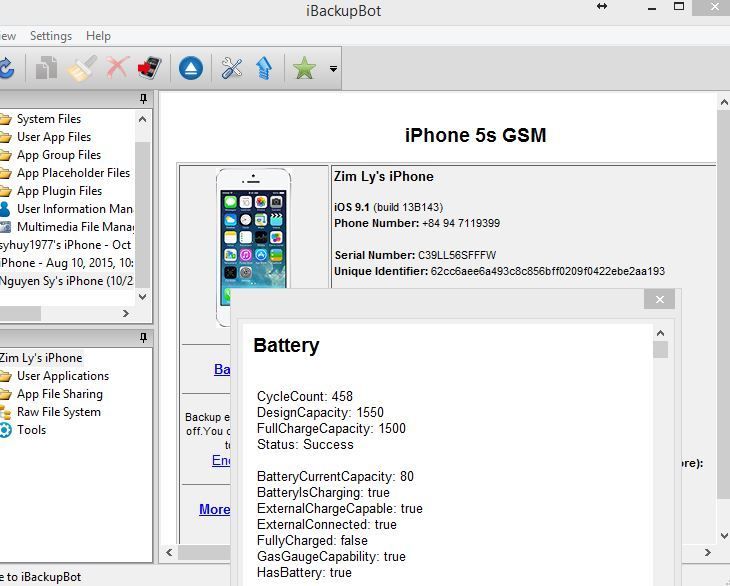Click the red X delete toolbar icon

point(116,68)
